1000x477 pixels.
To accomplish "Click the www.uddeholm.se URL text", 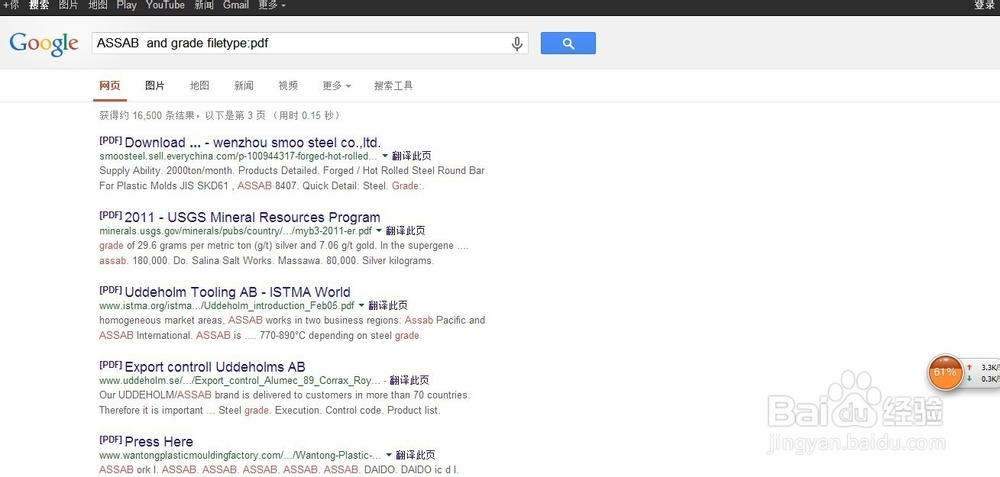I will (x=240, y=380).
